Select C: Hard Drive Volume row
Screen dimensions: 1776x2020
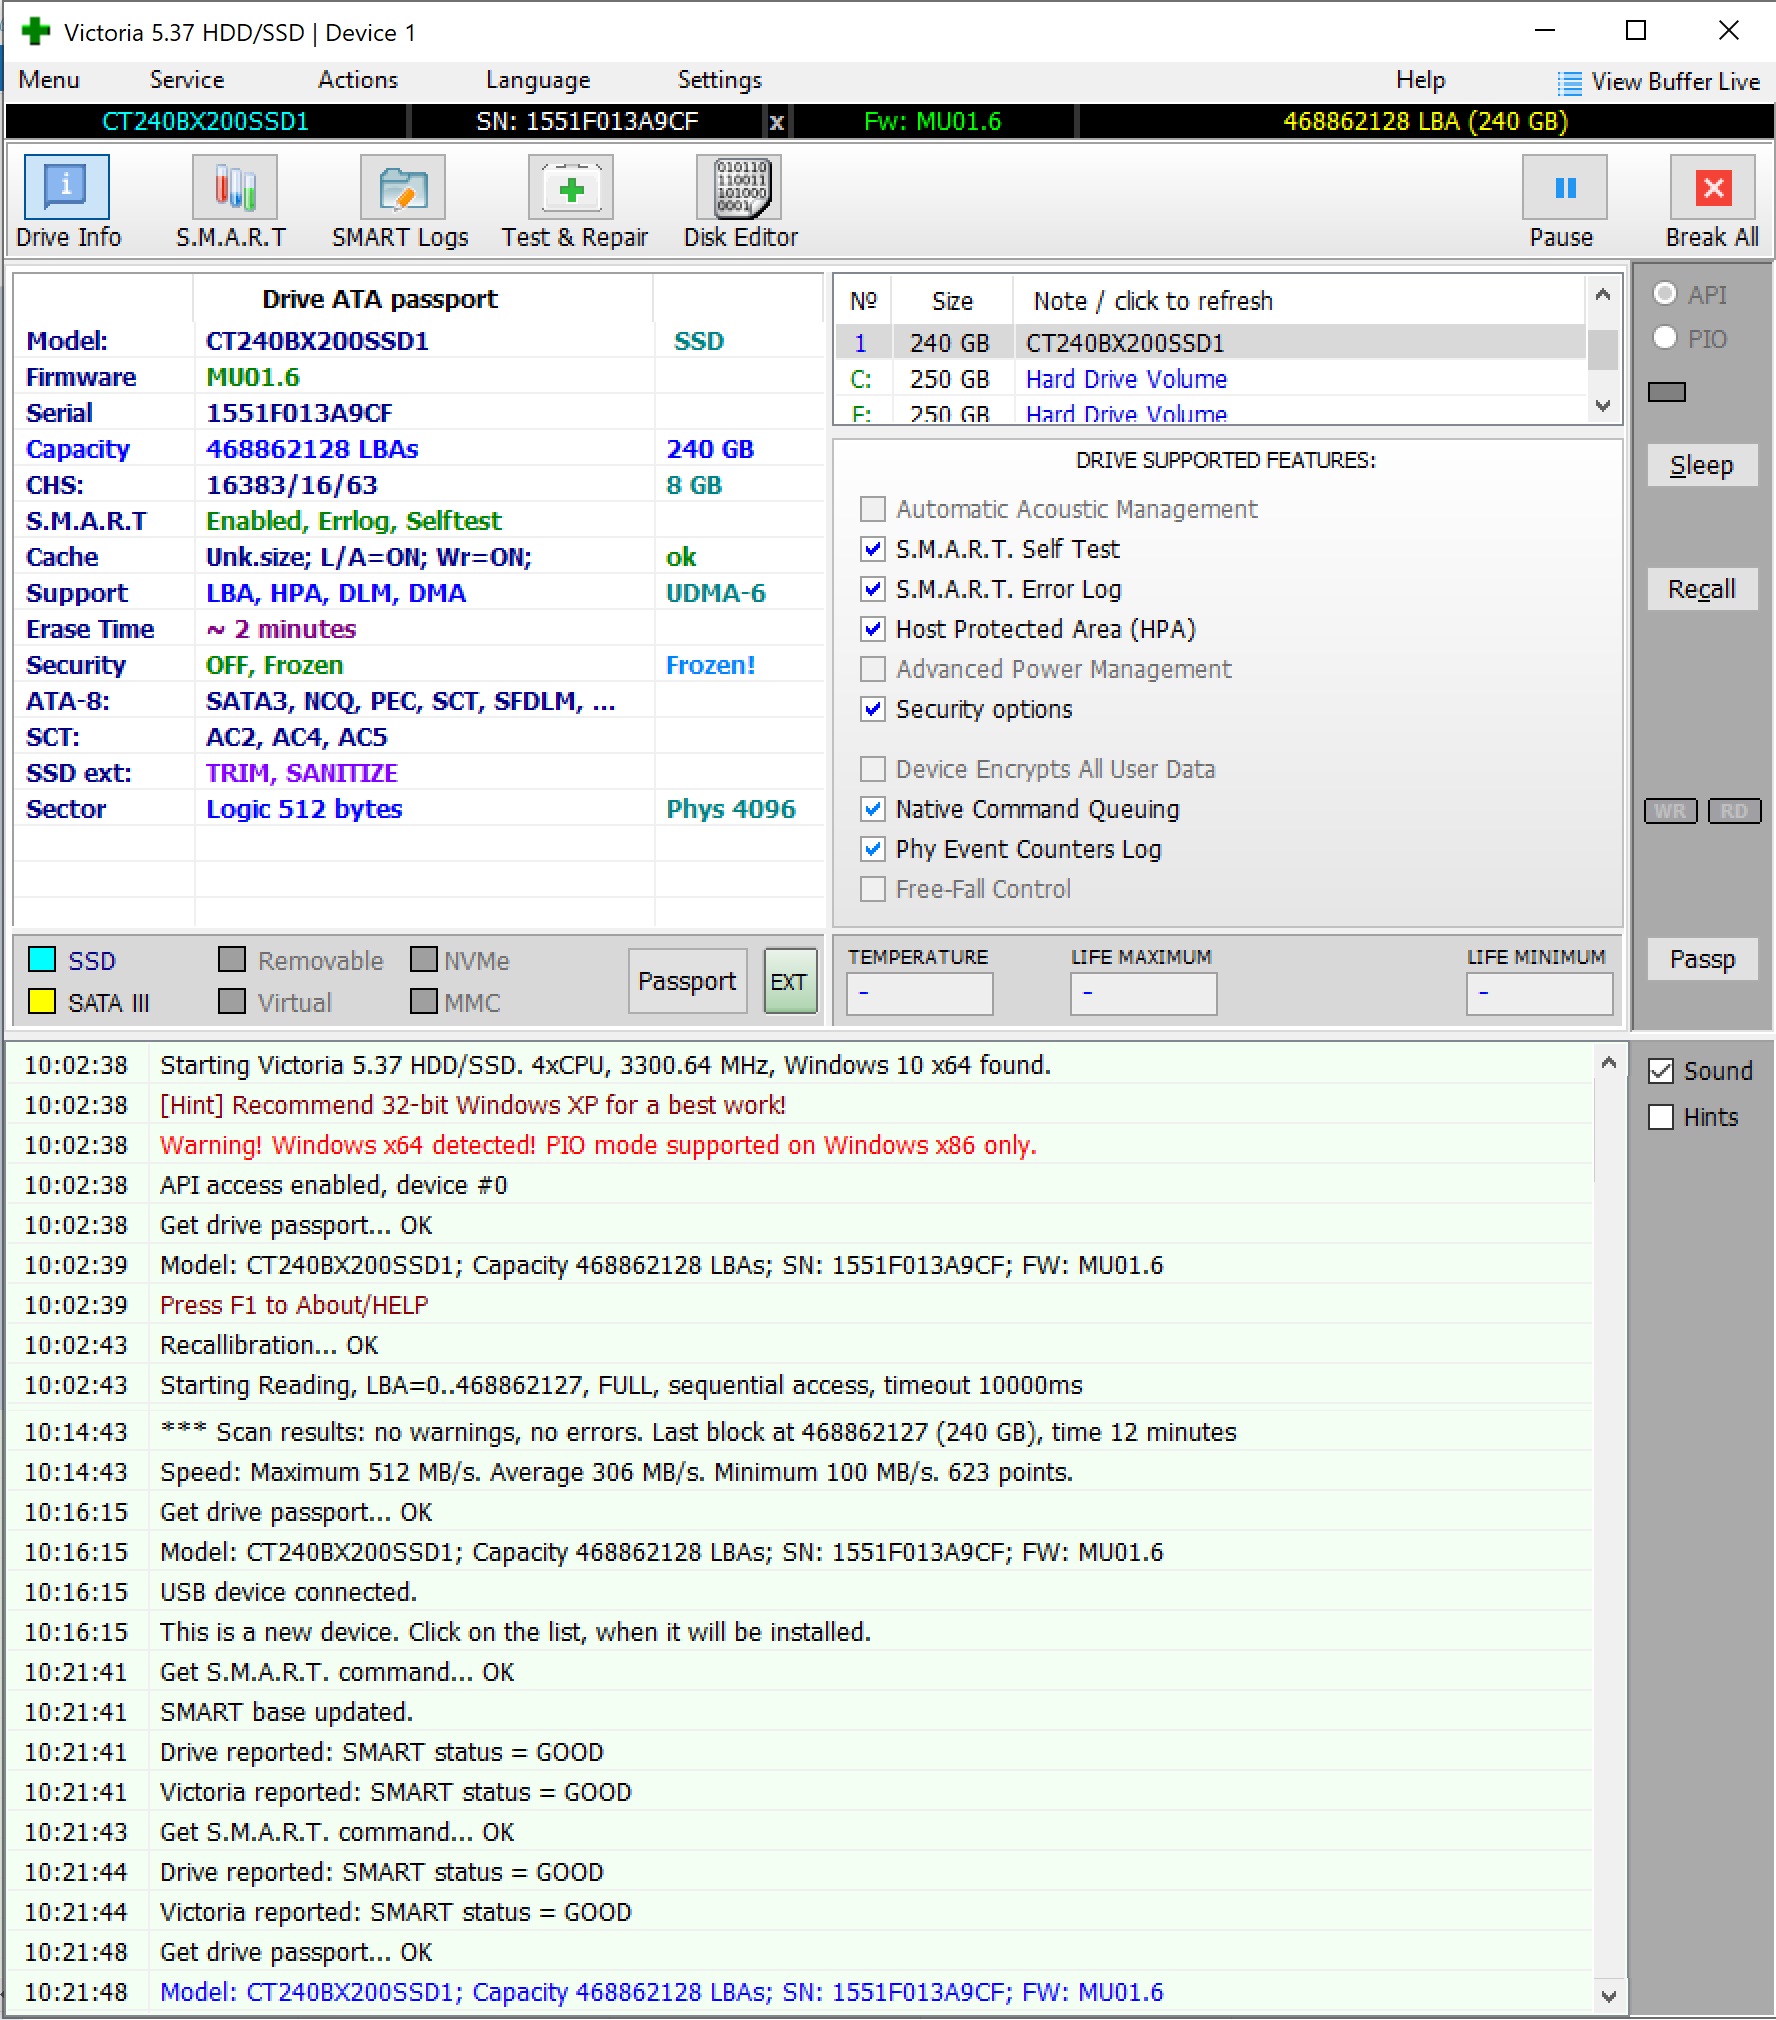point(1210,379)
